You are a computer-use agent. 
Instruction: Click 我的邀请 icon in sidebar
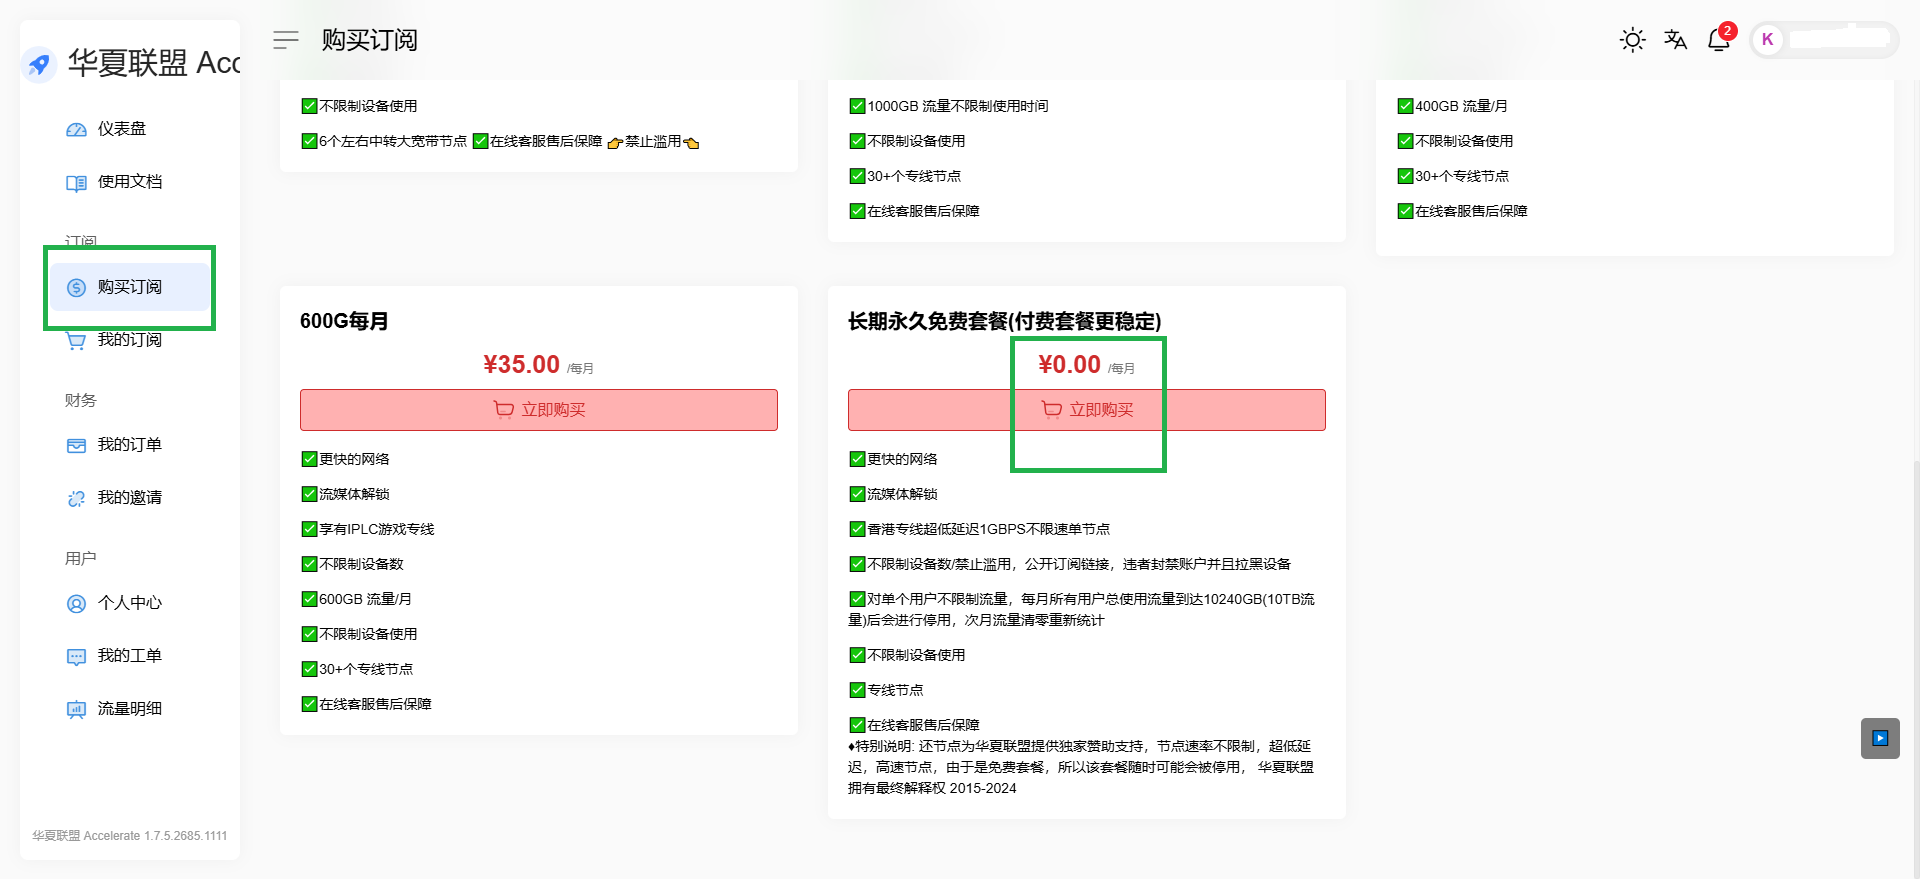76,499
